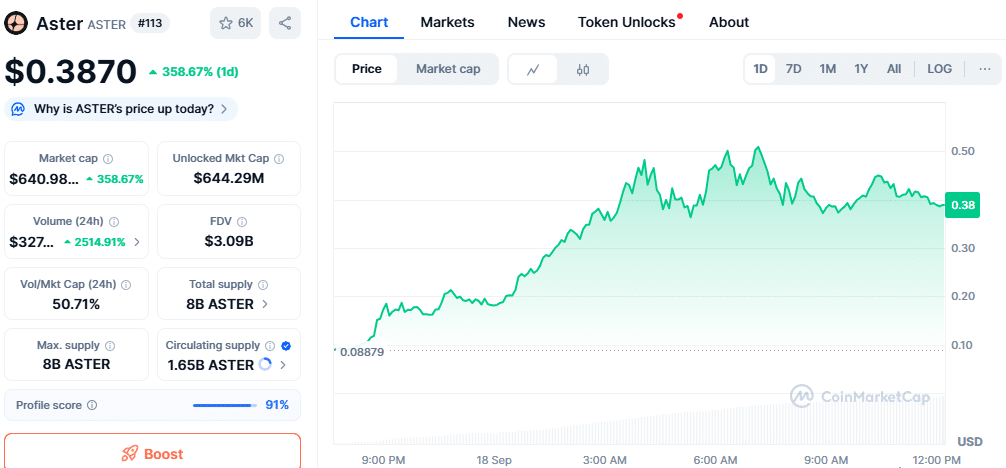This screenshot has height=468, width=1006.
Task: Click the volume bars below chart
Action: click(x=638, y=420)
